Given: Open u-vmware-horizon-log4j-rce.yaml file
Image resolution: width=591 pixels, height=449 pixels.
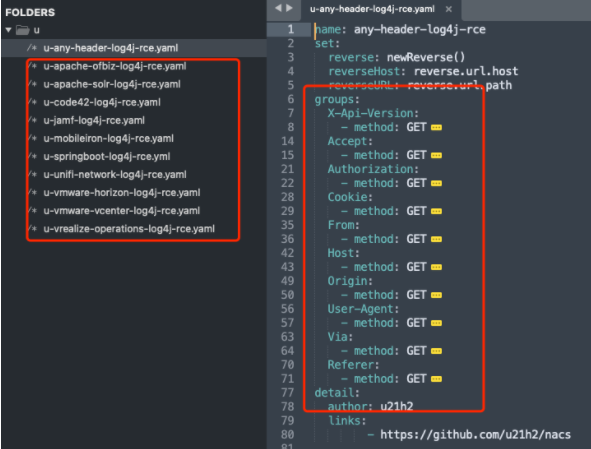Looking at the screenshot, I should coord(122,193).
